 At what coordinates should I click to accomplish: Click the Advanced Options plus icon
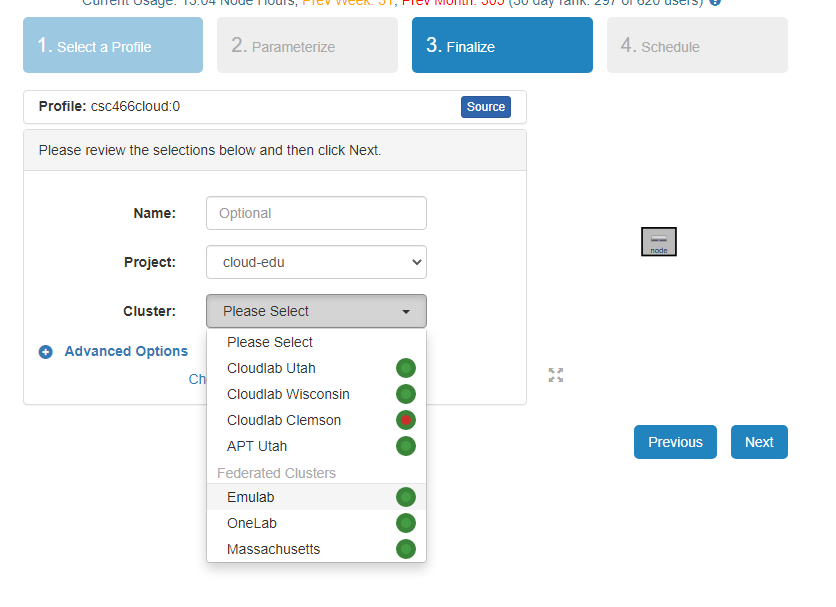click(46, 352)
